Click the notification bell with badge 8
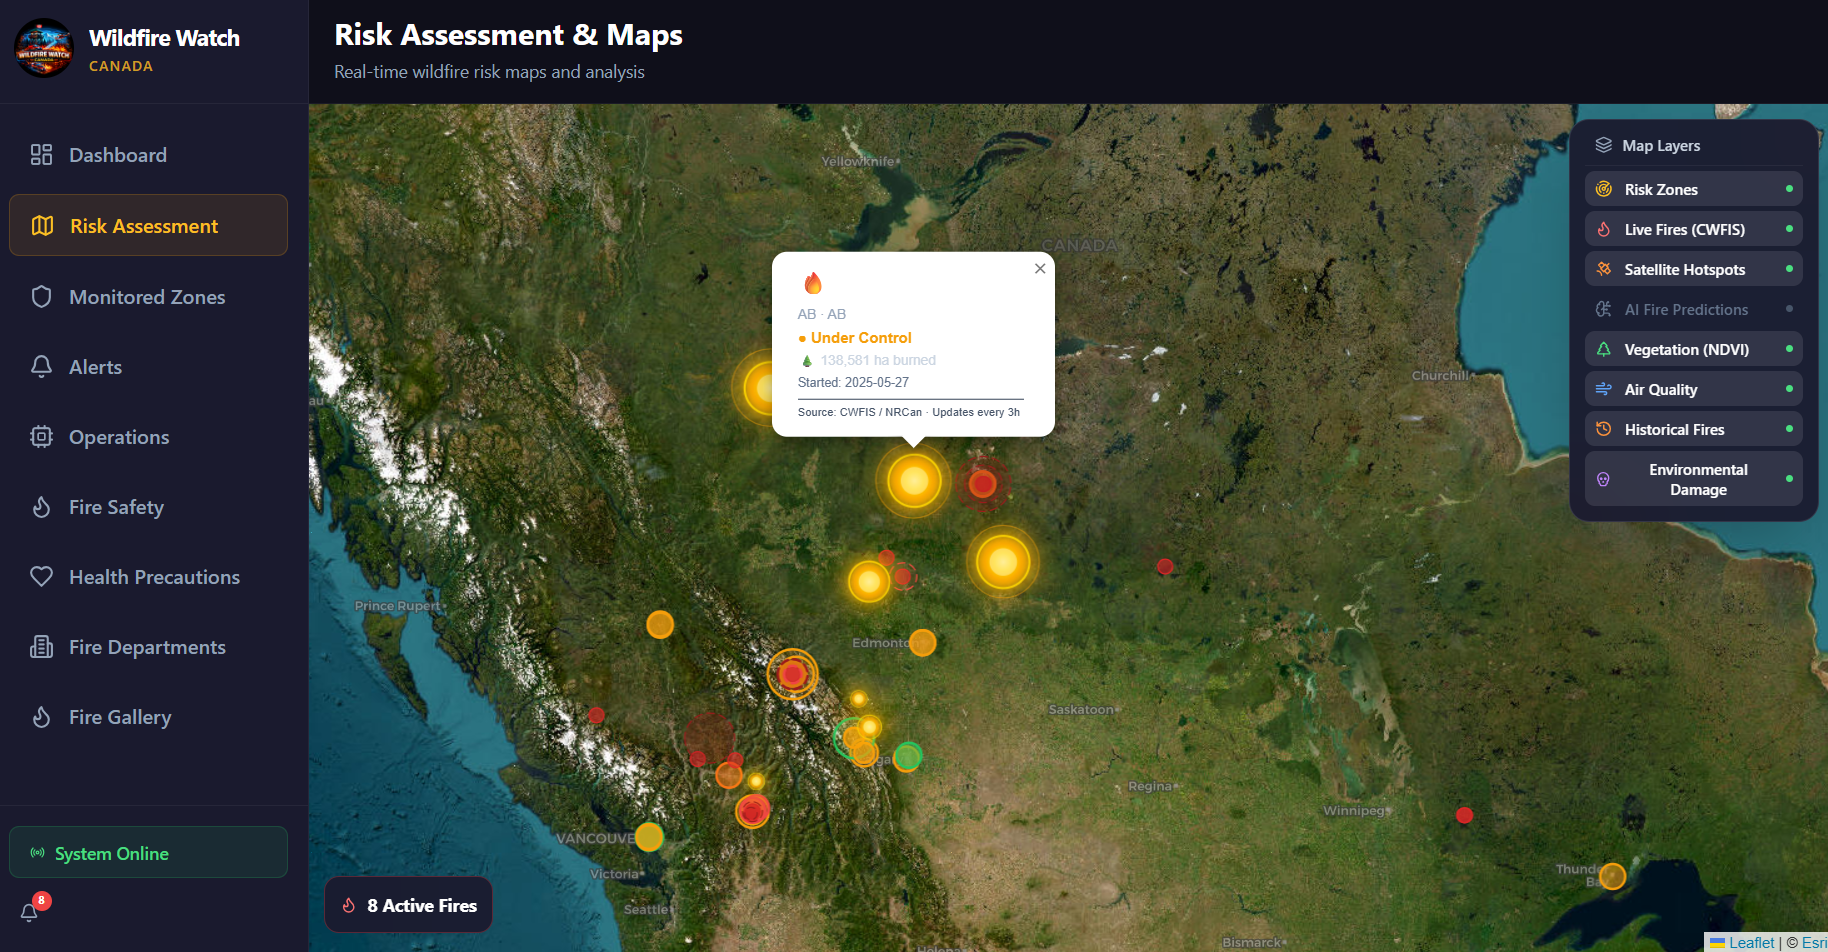 pyautogui.click(x=30, y=911)
